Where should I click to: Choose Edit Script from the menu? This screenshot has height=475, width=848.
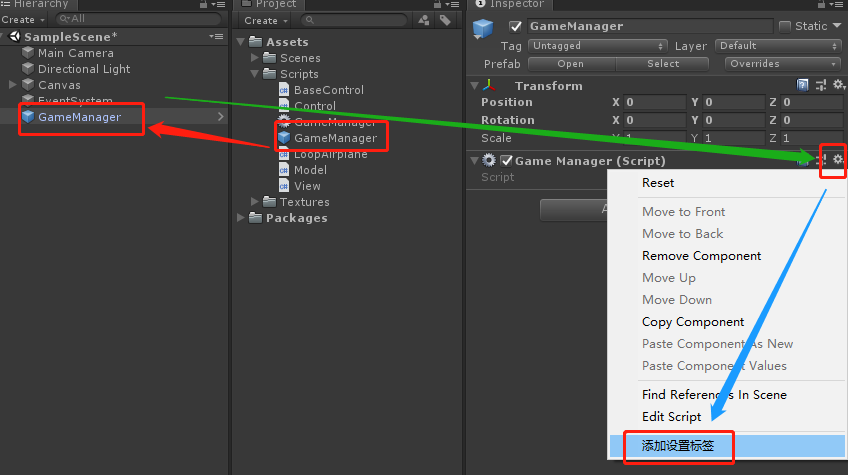671,417
